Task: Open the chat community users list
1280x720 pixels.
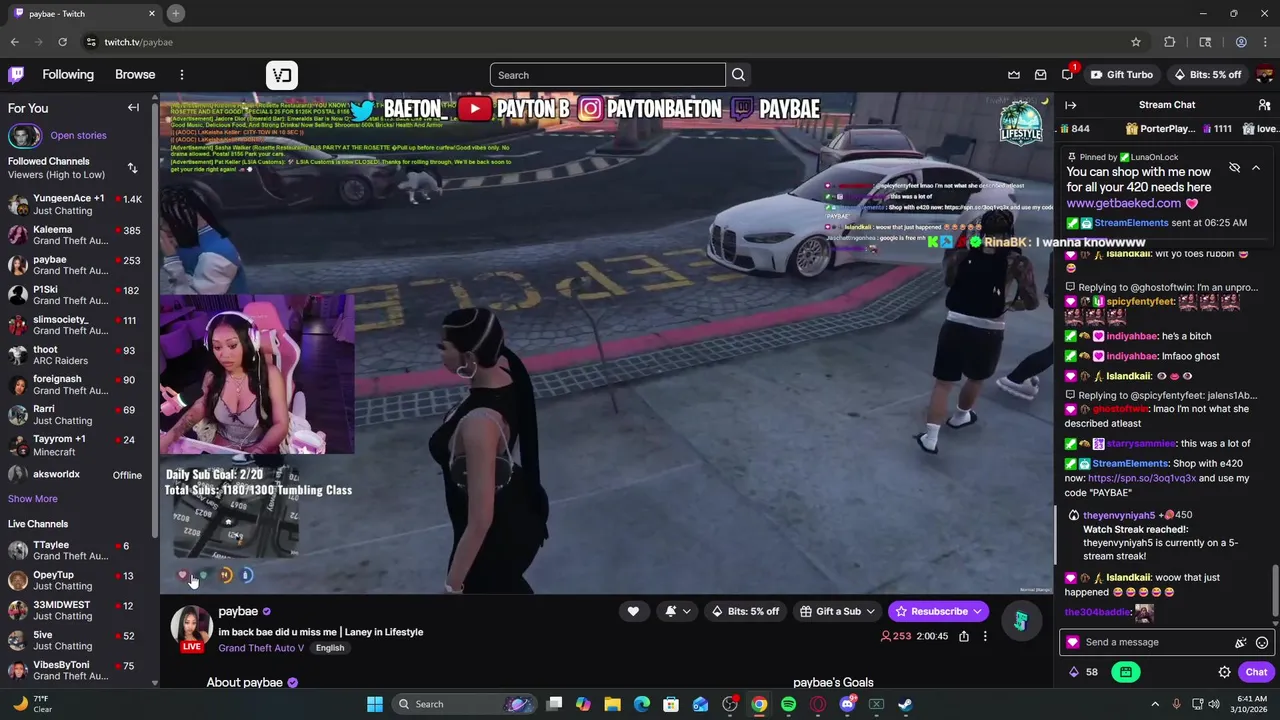Action: (1264, 105)
